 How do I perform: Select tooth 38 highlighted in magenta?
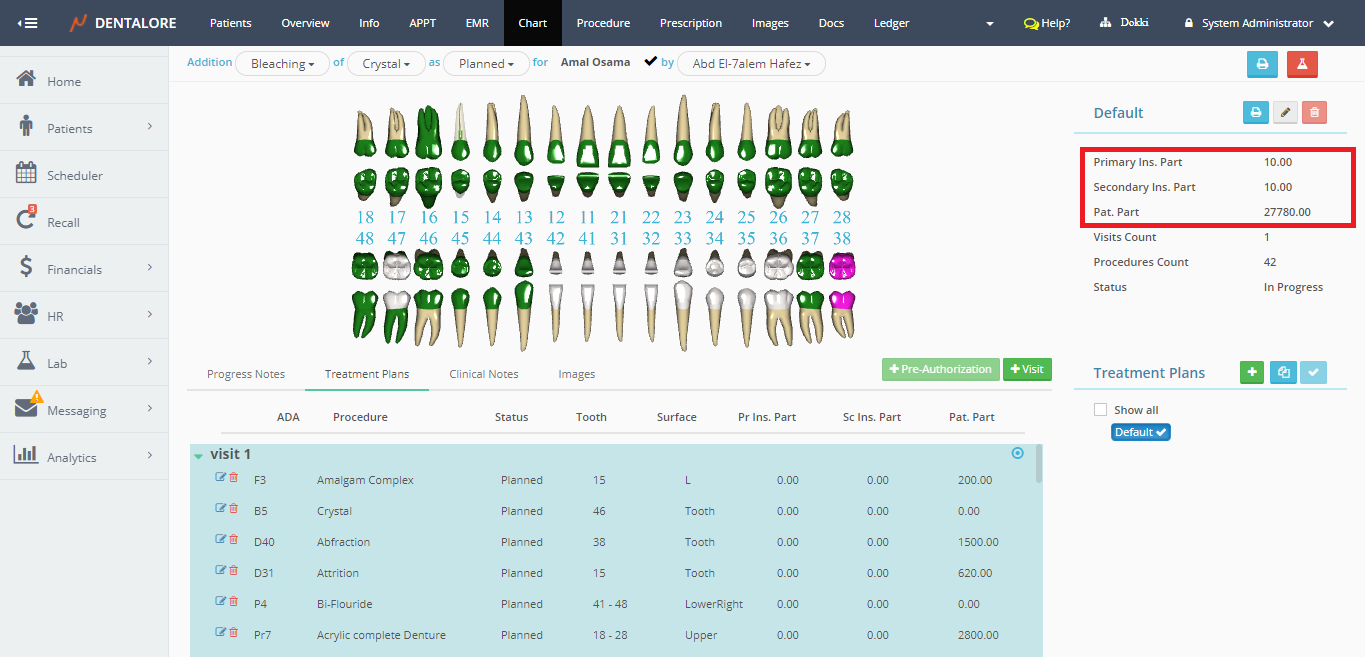[842, 268]
